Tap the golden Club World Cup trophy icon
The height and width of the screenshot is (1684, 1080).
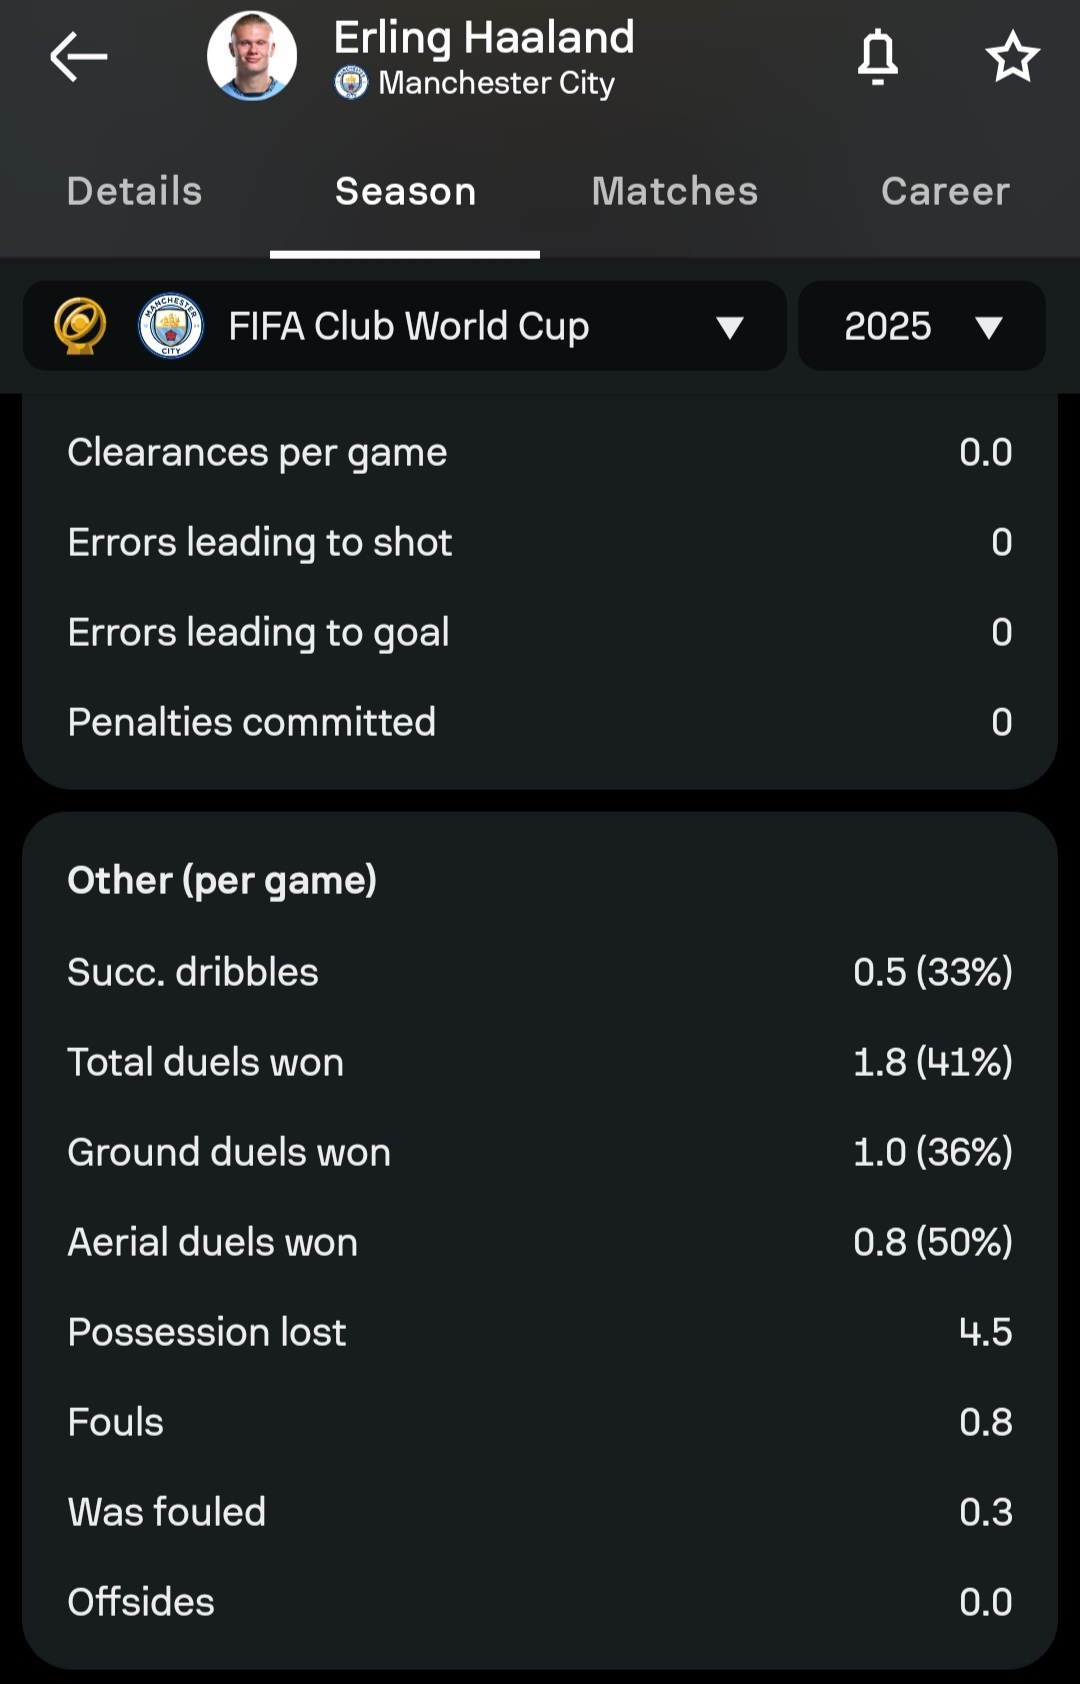tap(80, 326)
